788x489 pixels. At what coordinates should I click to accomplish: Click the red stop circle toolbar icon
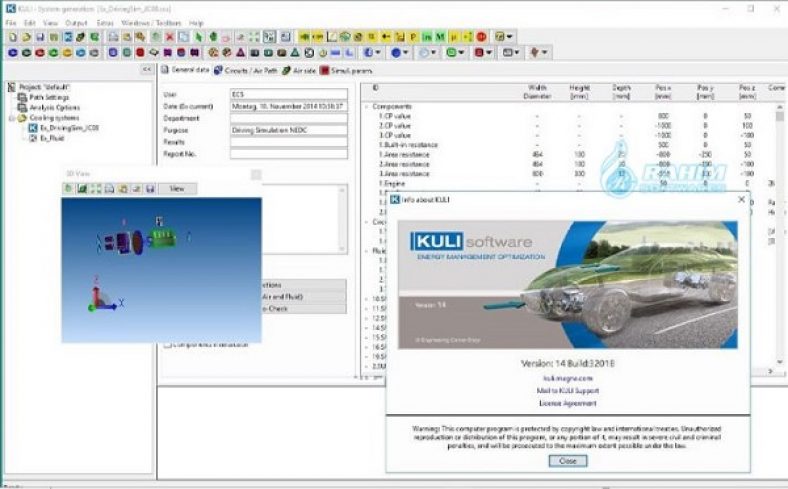coord(481,37)
